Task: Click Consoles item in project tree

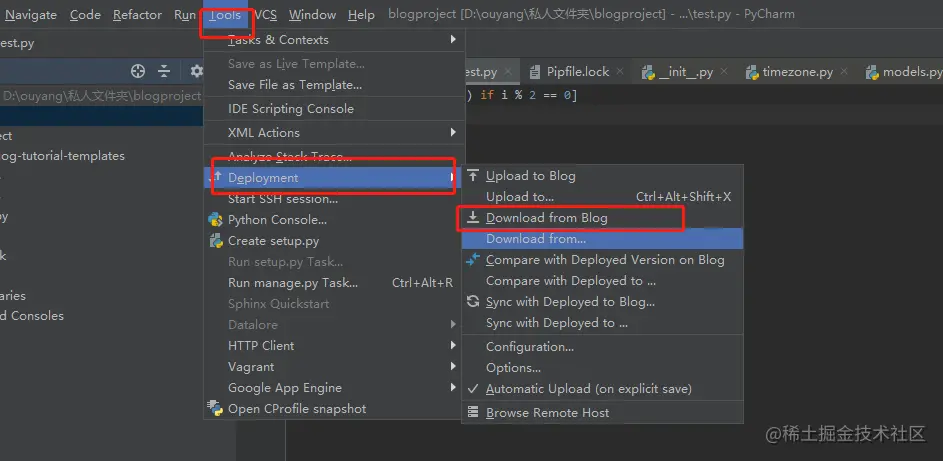Action: click(32, 316)
